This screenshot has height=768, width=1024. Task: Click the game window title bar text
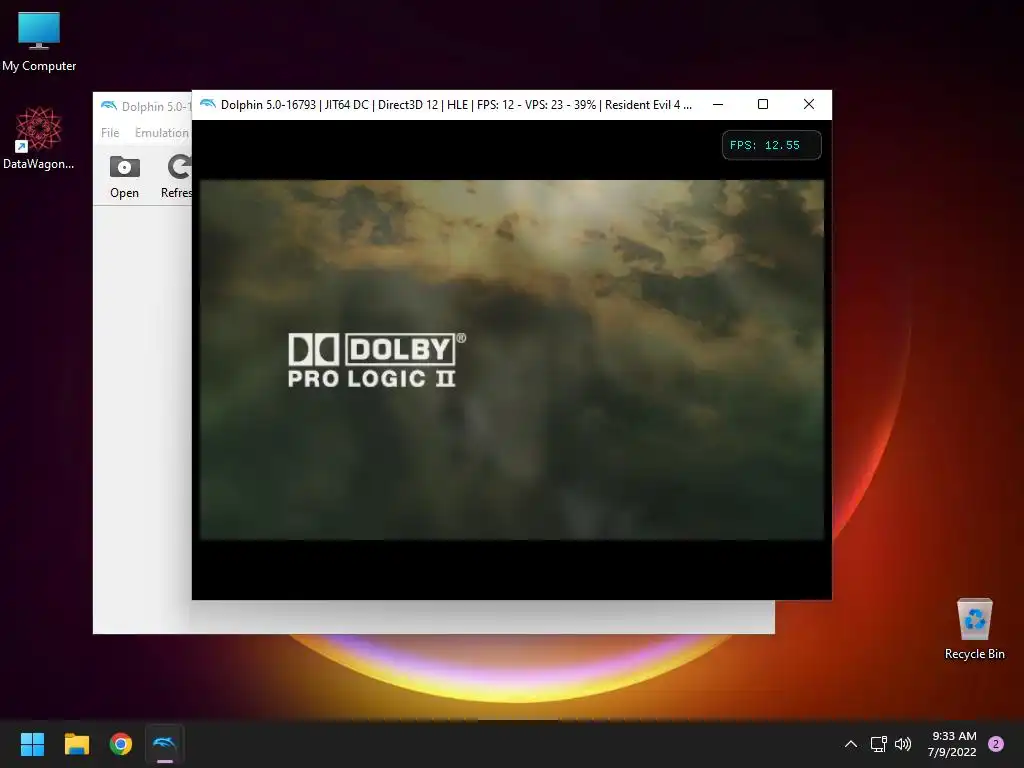point(456,104)
